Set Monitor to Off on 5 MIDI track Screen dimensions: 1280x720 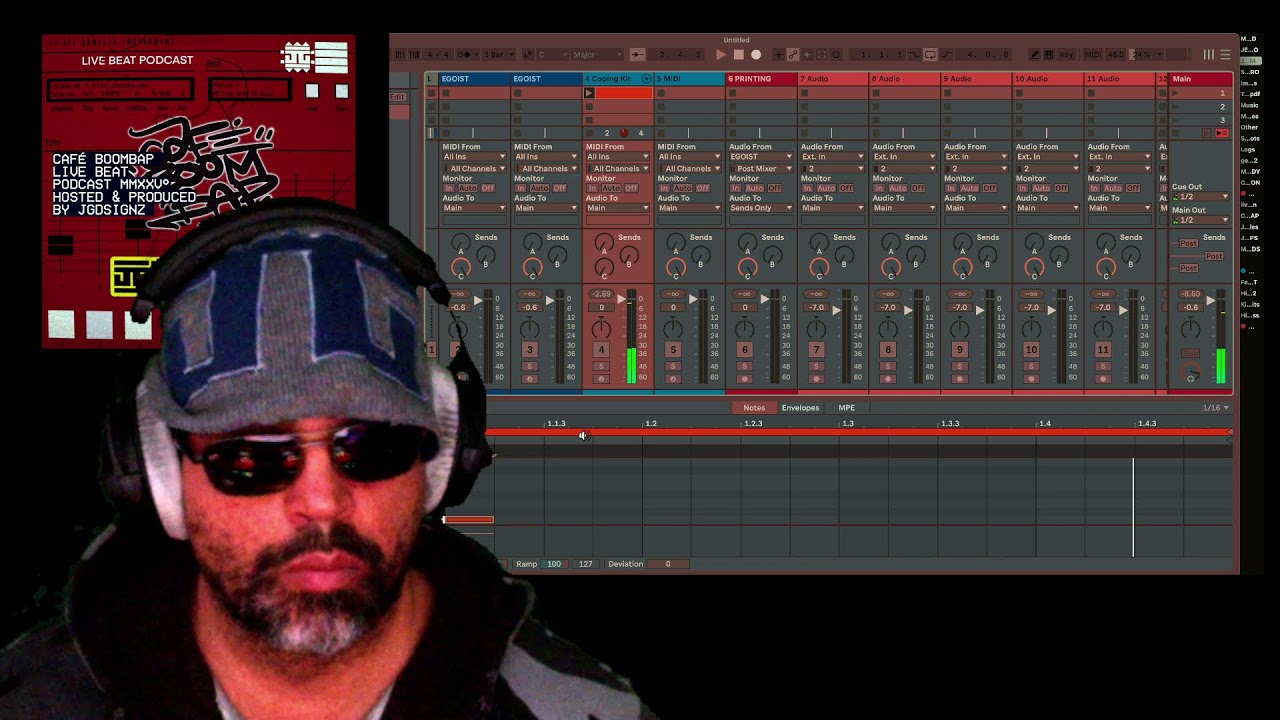(x=703, y=188)
